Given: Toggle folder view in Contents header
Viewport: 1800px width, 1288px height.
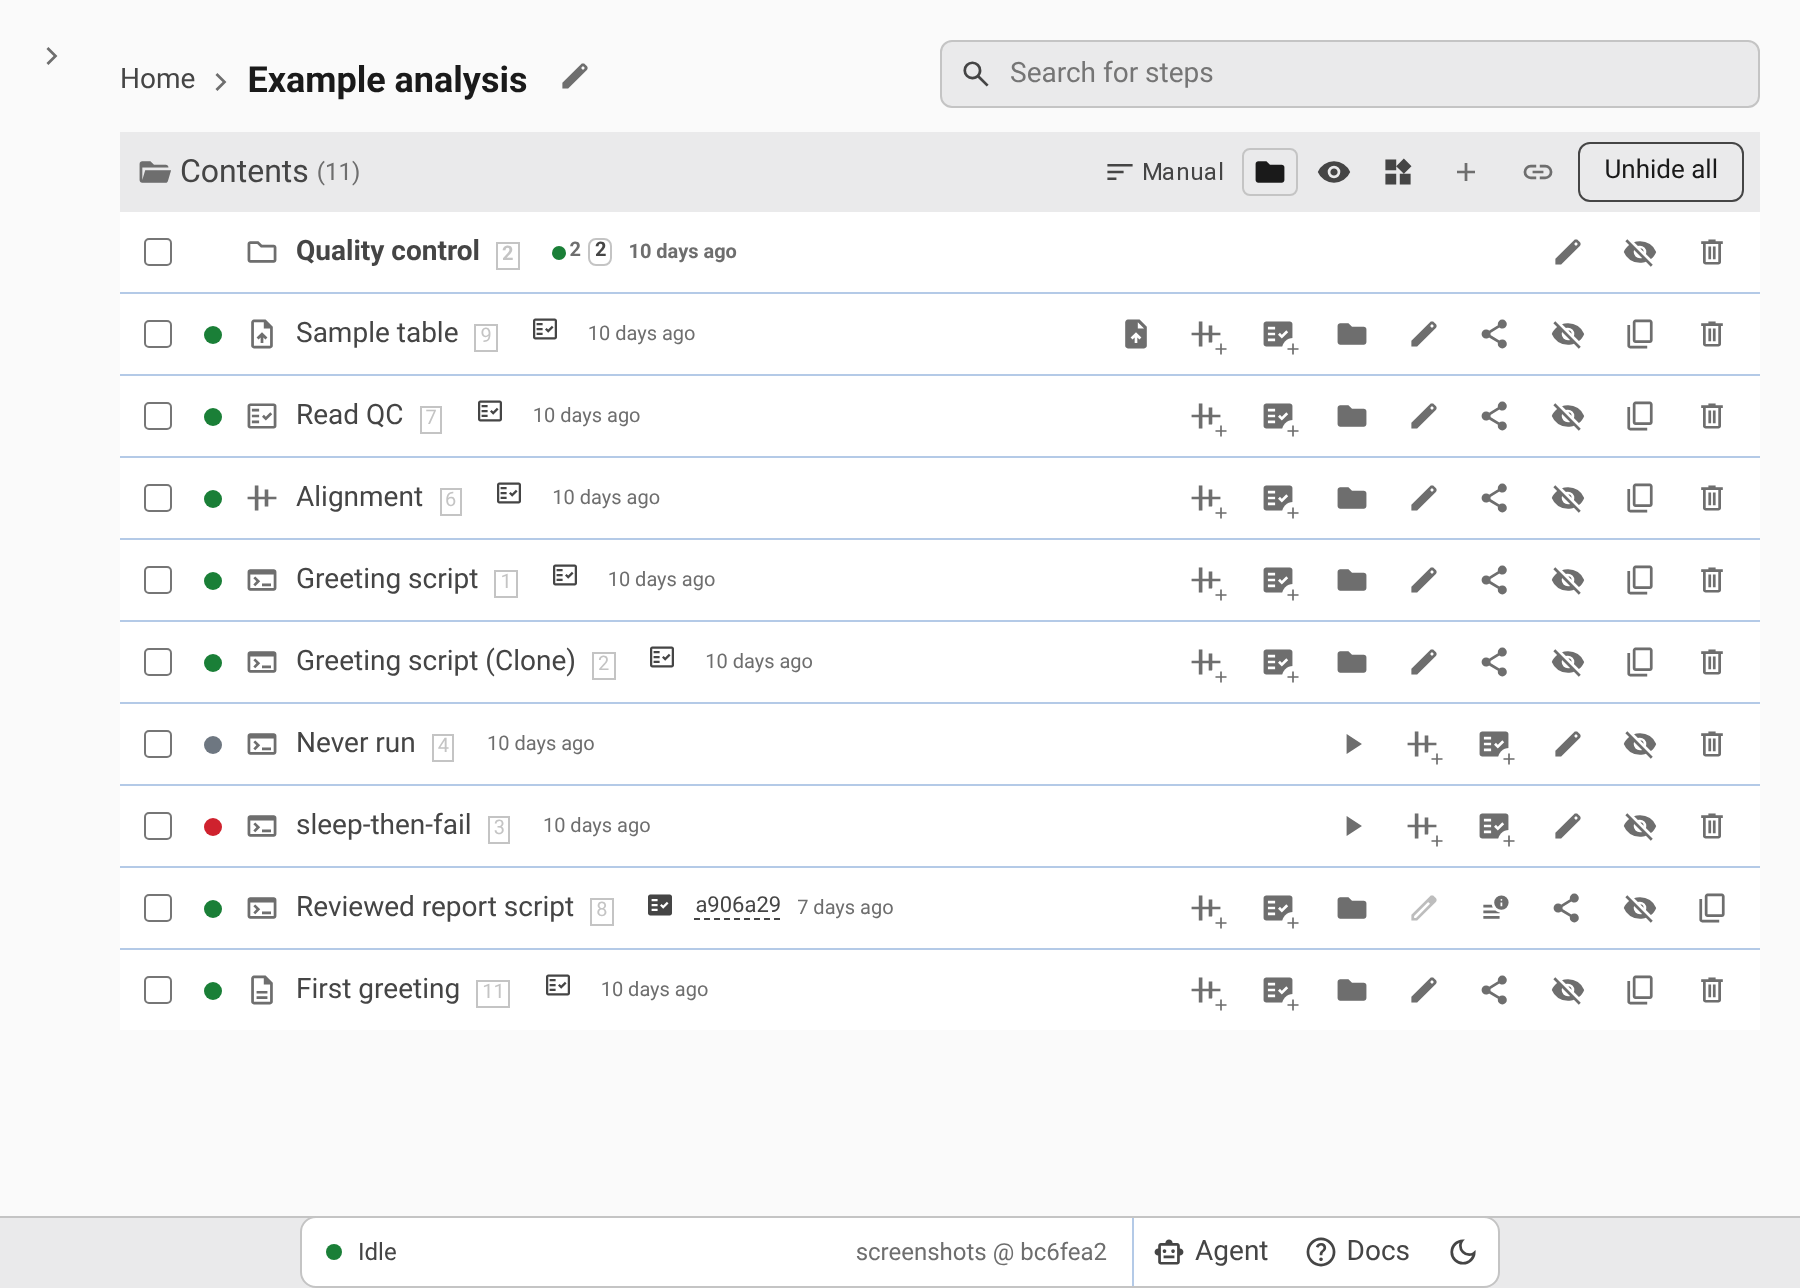Looking at the screenshot, I should point(1270,172).
